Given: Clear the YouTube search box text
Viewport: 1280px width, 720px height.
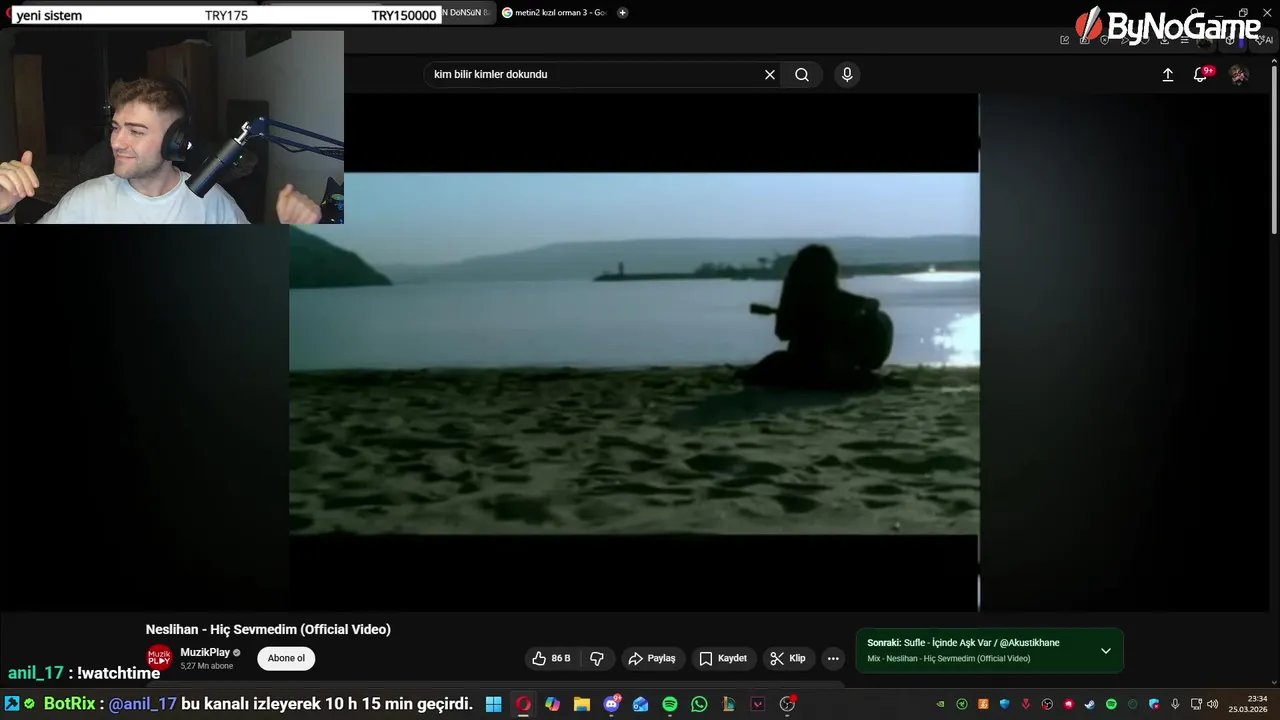Looking at the screenshot, I should [770, 75].
